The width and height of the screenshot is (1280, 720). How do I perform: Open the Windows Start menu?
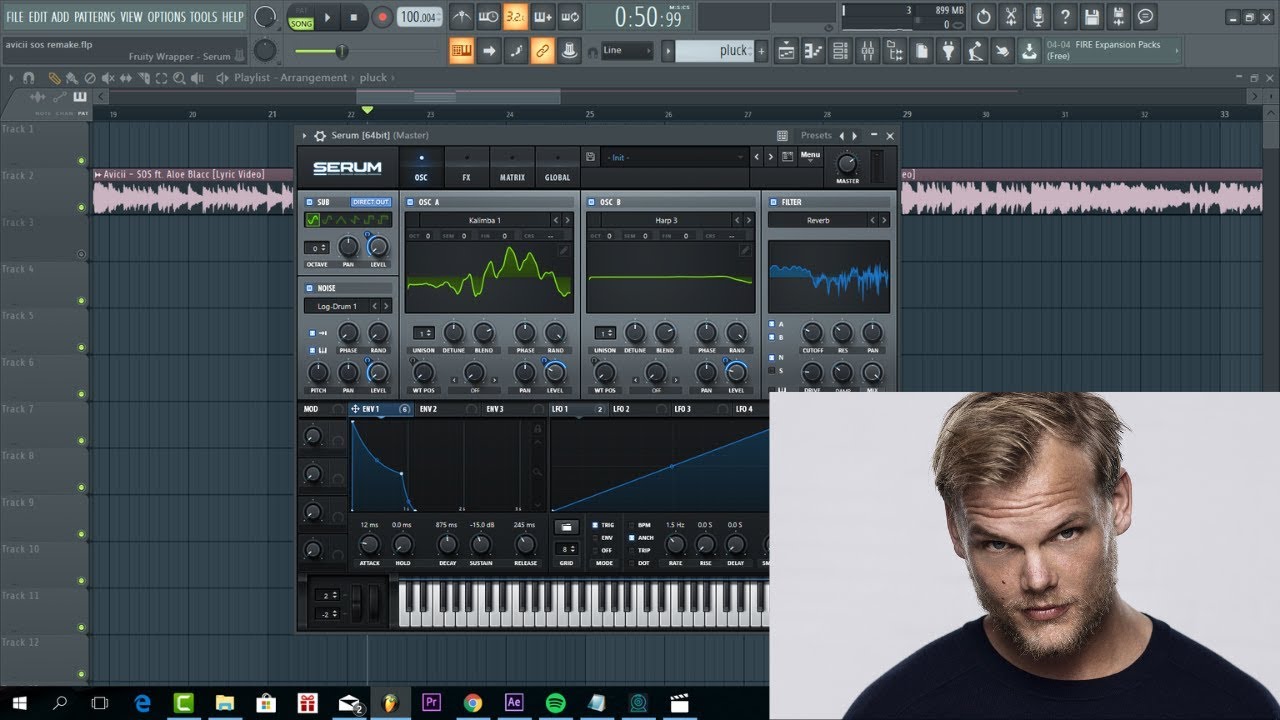pyautogui.click(x=19, y=703)
